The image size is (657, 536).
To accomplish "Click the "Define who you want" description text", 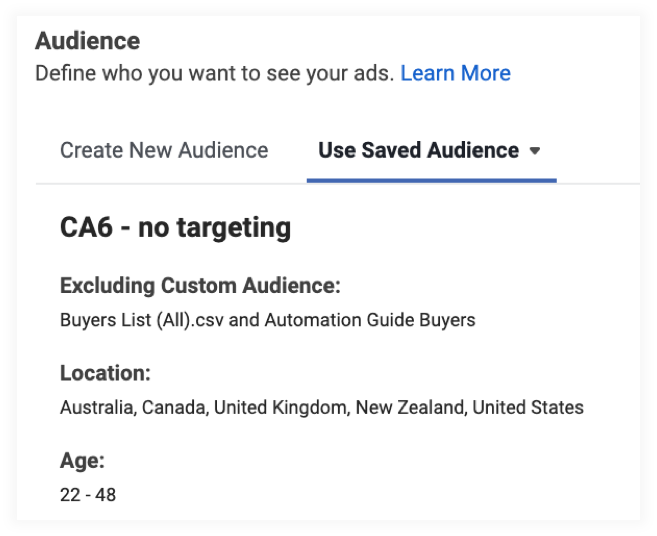I will click(x=214, y=73).
